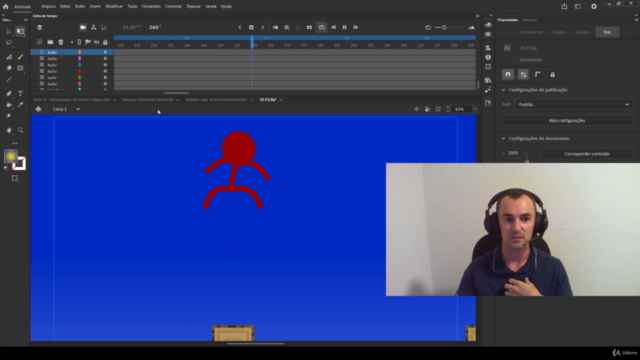Collapse Configurações do documento section
640x360 pixels.
pos(503,138)
